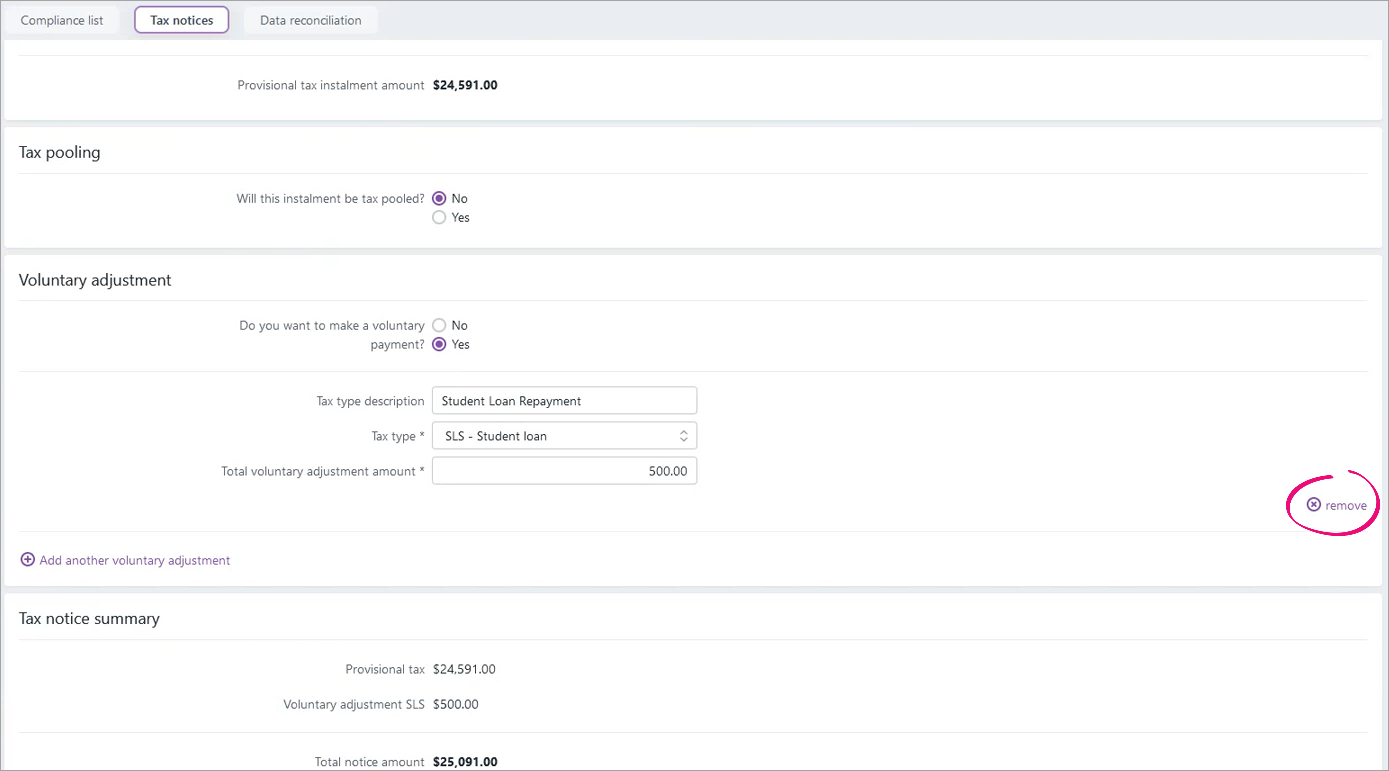
Task: Click the Add another voluntary adjustment link
Action: (135, 561)
